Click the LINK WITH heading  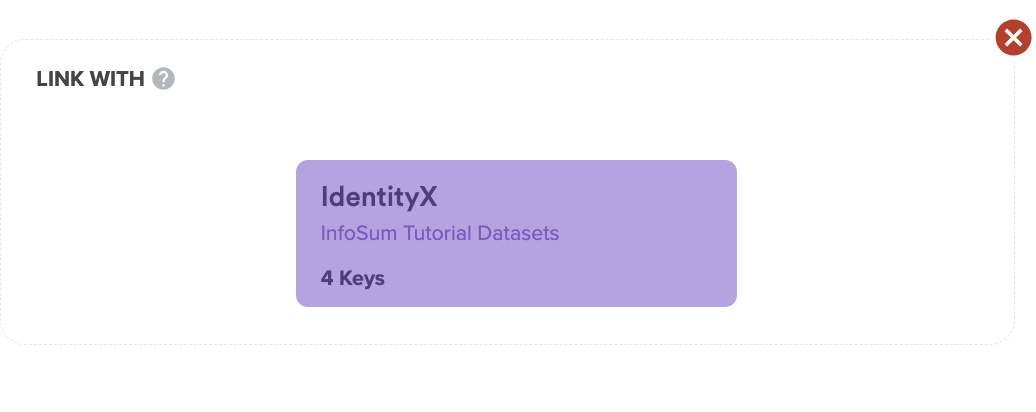tap(90, 79)
